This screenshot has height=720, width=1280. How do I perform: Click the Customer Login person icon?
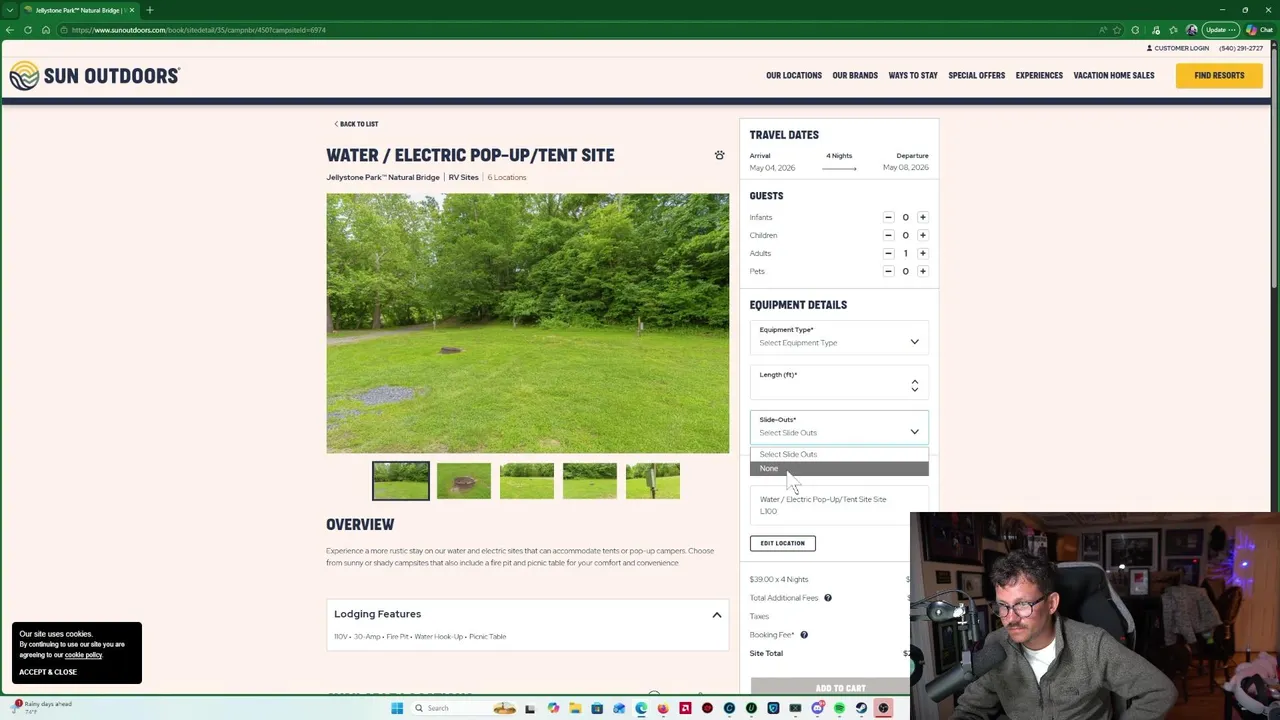coord(1150,48)
